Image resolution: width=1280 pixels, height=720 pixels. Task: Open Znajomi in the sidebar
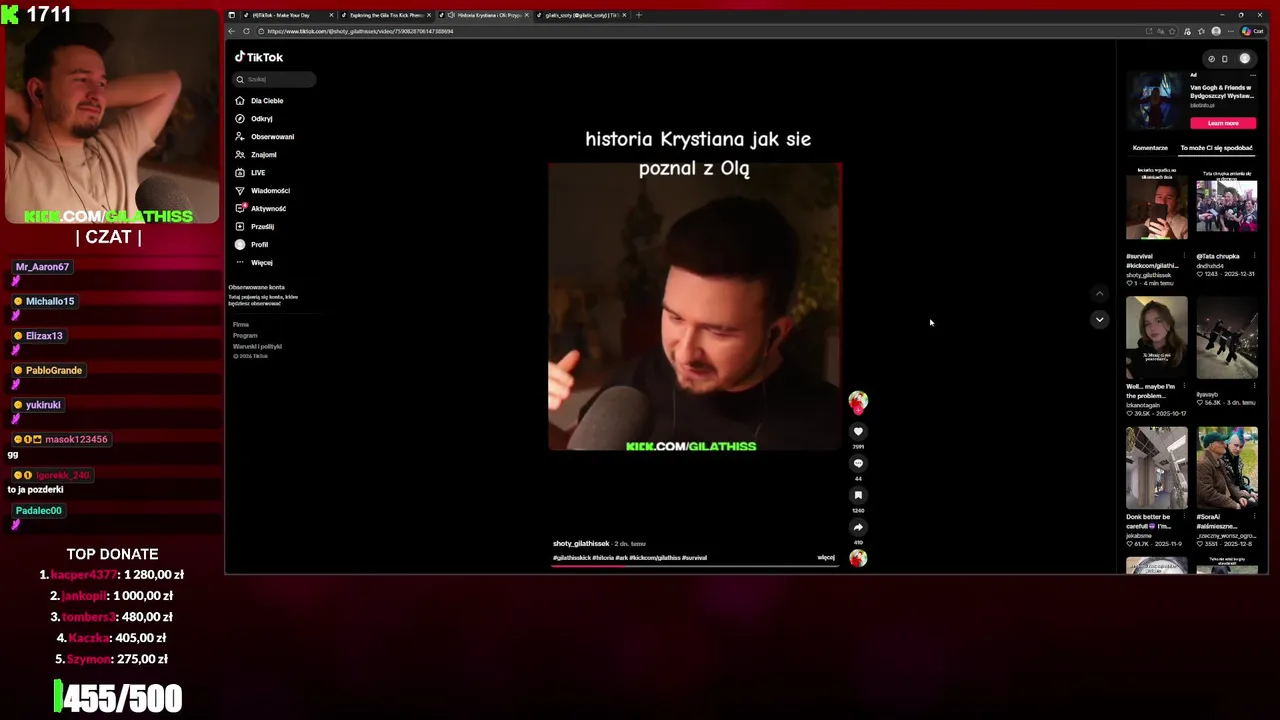click(x=256, y=155)
